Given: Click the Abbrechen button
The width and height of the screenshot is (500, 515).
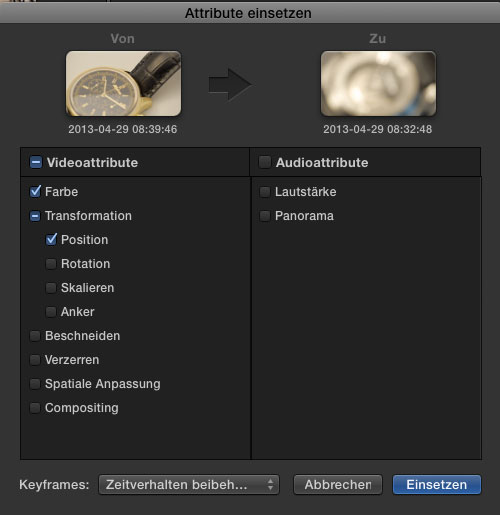Looking at the screenshot, I should (x=338, y=485).
